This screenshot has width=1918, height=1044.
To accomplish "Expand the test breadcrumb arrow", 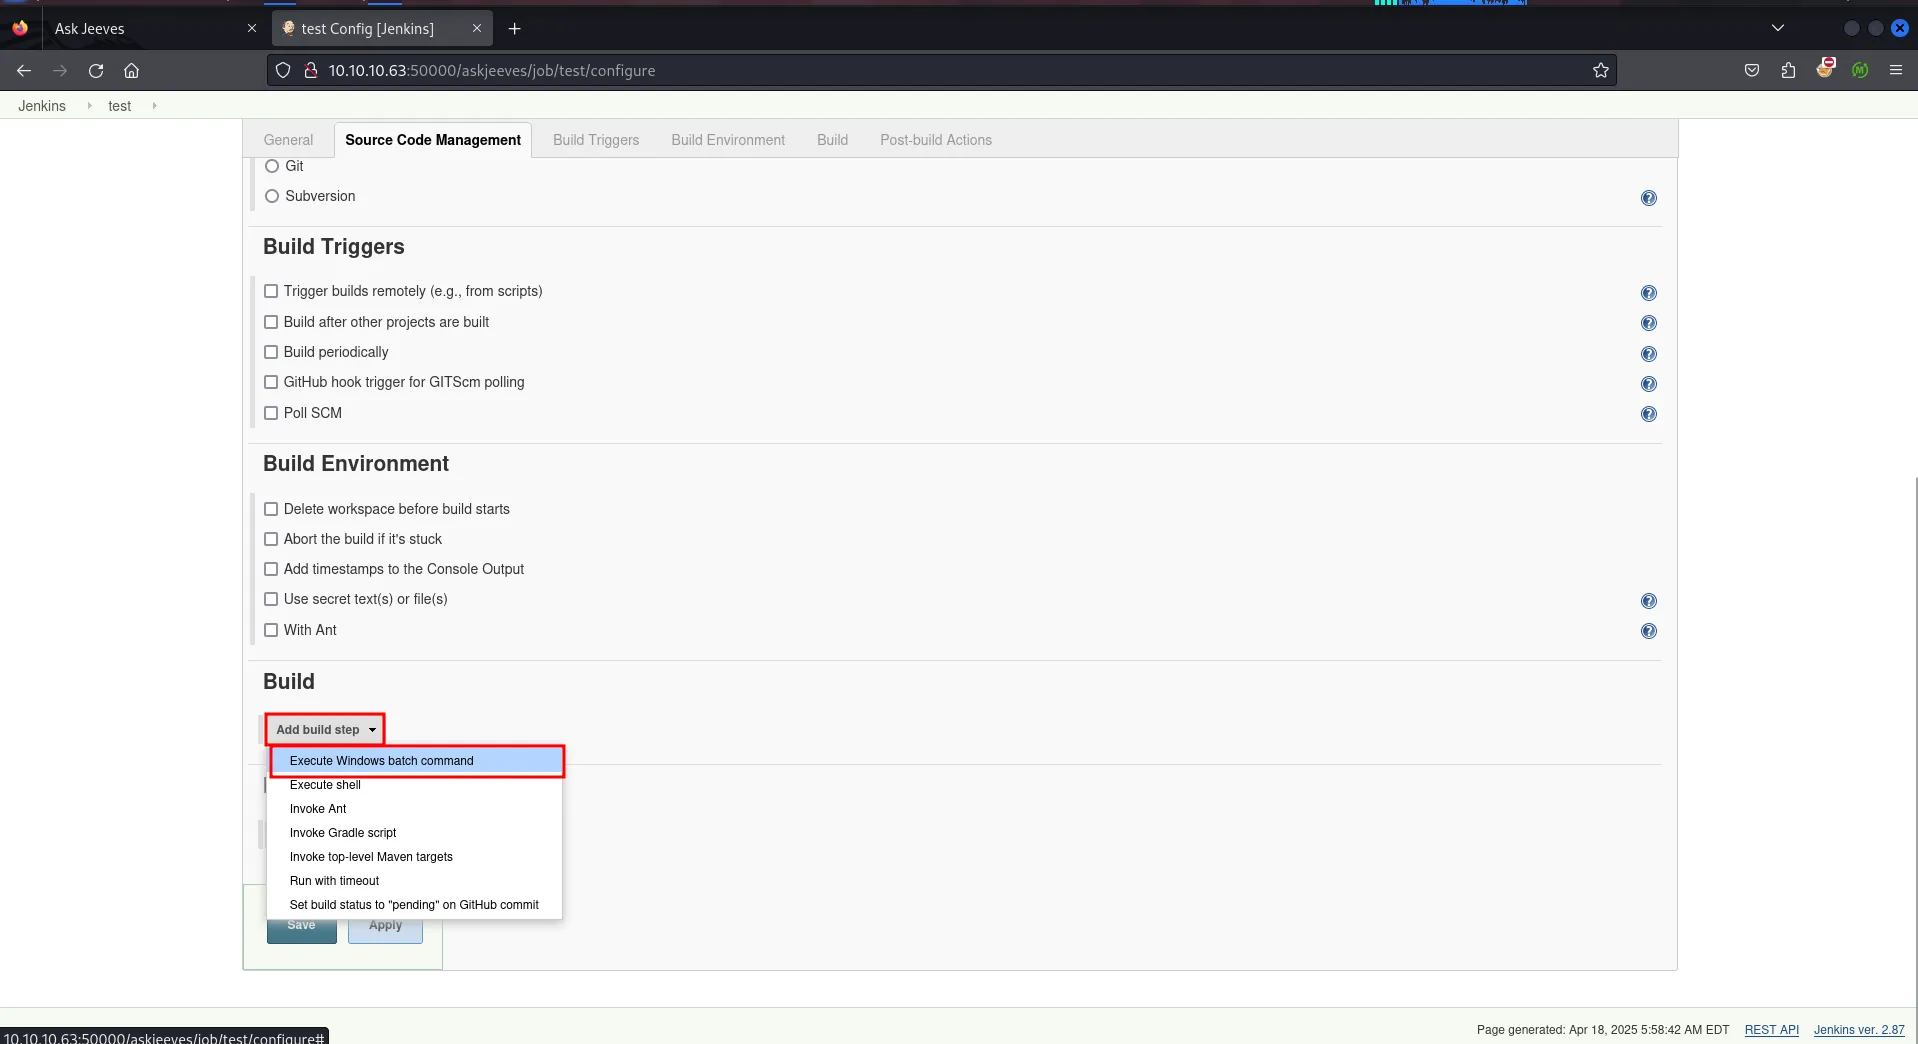I will [x=154, y=105].
